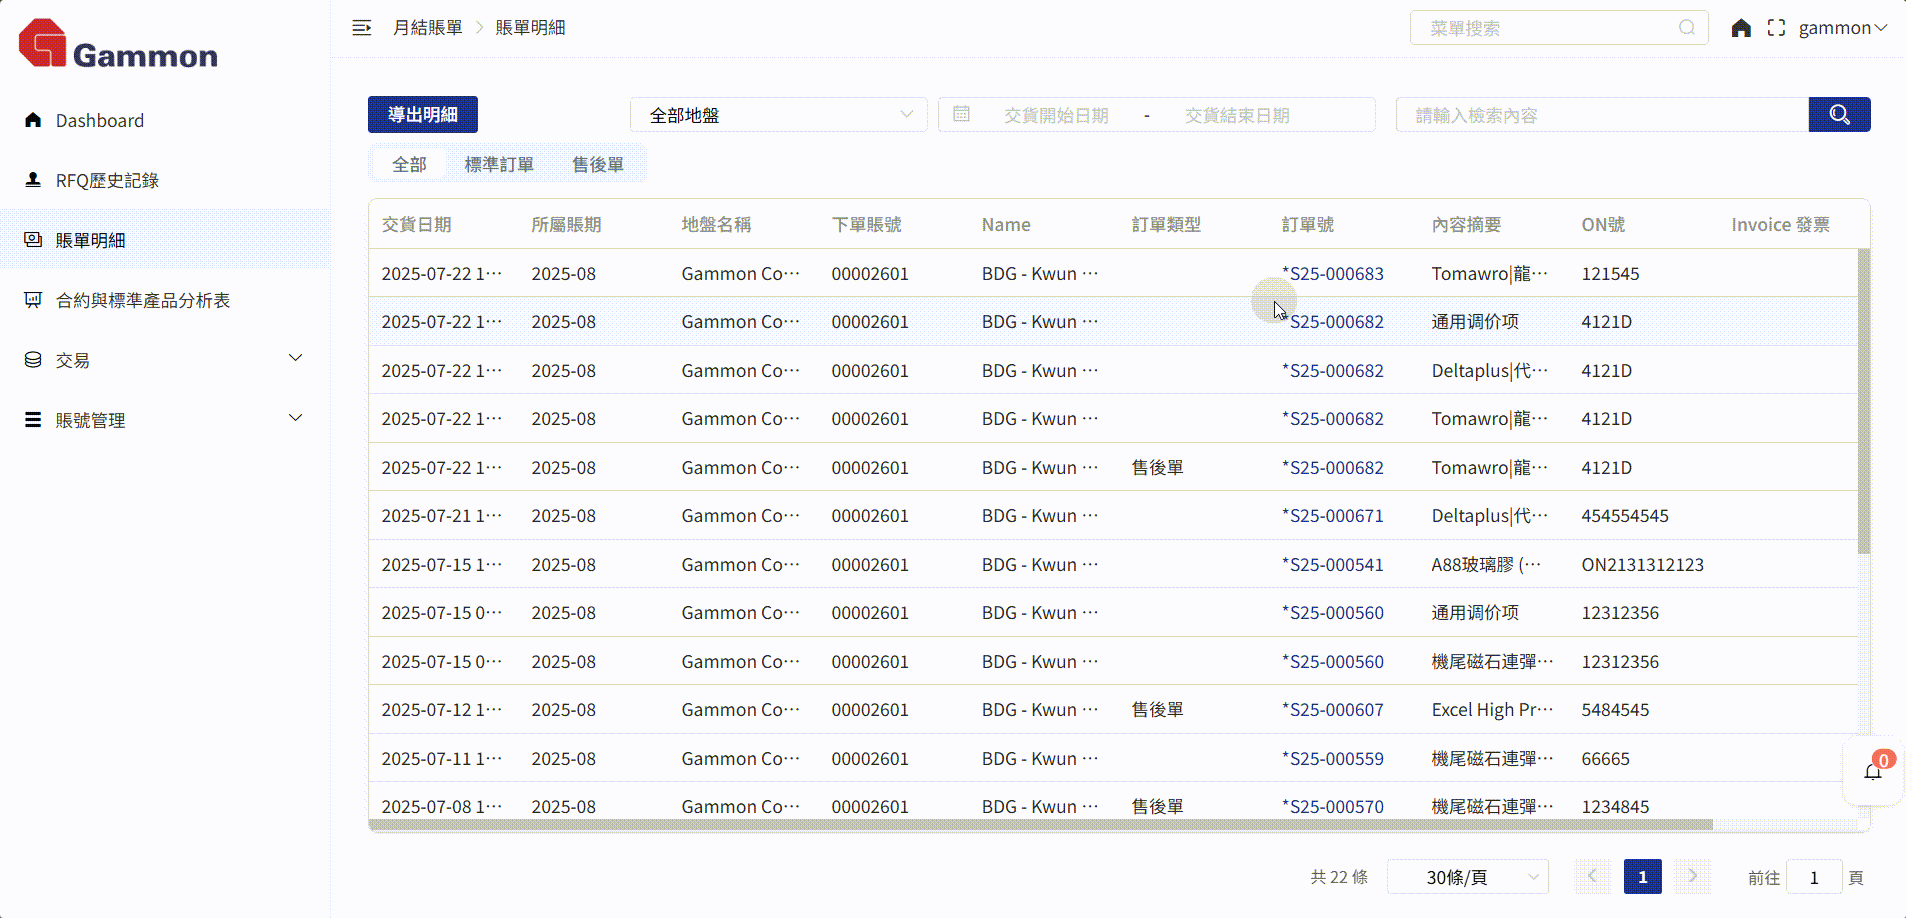Collapse the sidebar with the hamburger icon
1906x918 pixels.
tap(362, 28)
